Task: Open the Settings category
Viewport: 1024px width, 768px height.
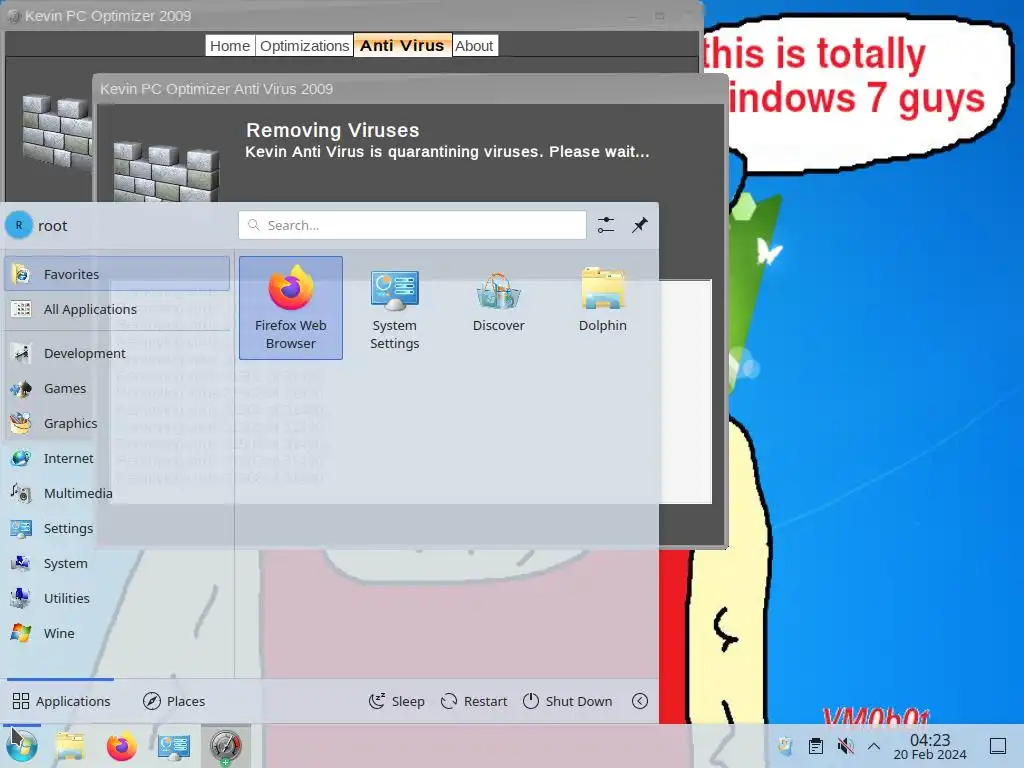Action: tap(117, 528)
